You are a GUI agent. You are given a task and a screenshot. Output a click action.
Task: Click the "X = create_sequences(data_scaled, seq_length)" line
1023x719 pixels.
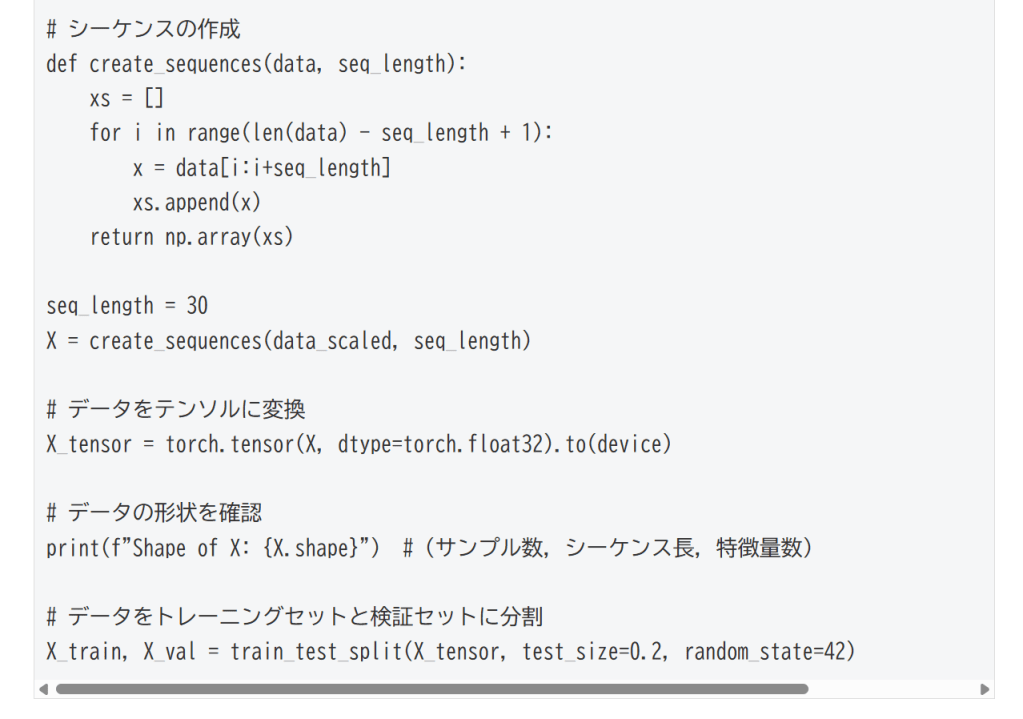[x=288, y=341]
